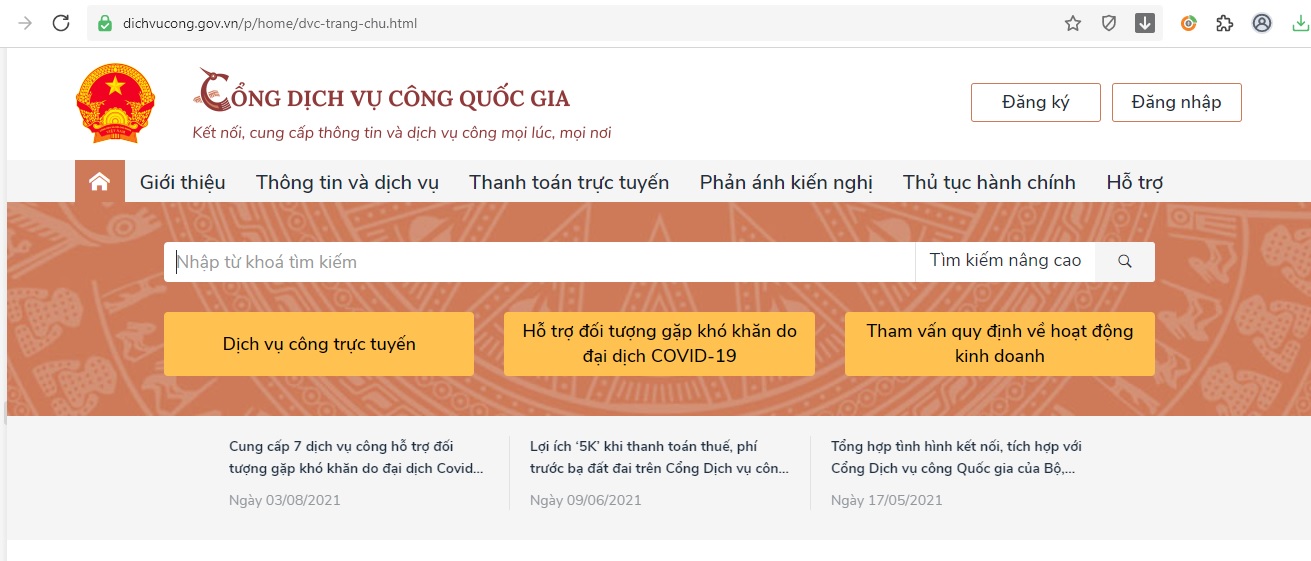Open the Giới thiệu menu item
Viewport: 1311px width, 561px height.
(183, 182)
